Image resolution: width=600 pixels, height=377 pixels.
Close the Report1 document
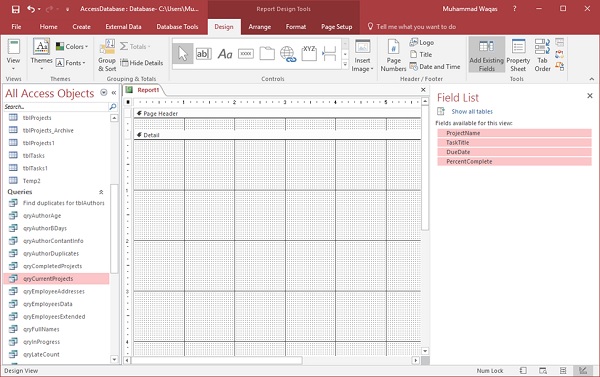(x=423, y=90)
